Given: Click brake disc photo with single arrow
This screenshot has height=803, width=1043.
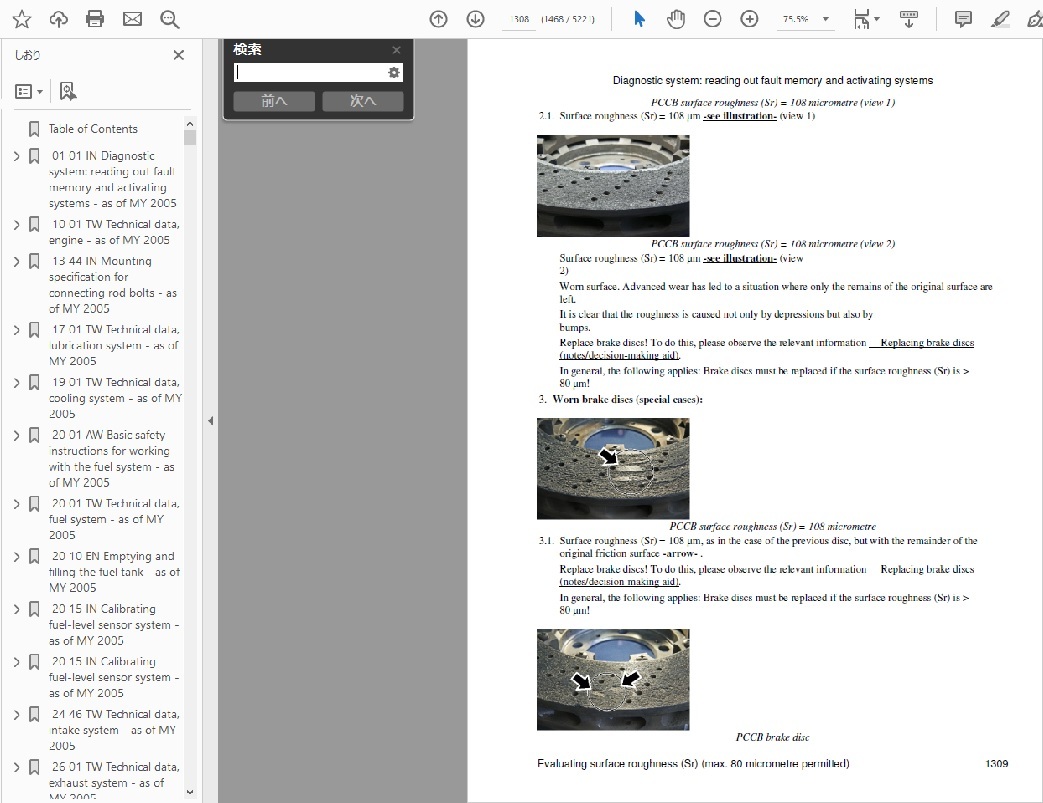Looking at the screenshot, I should pos(613,468).
